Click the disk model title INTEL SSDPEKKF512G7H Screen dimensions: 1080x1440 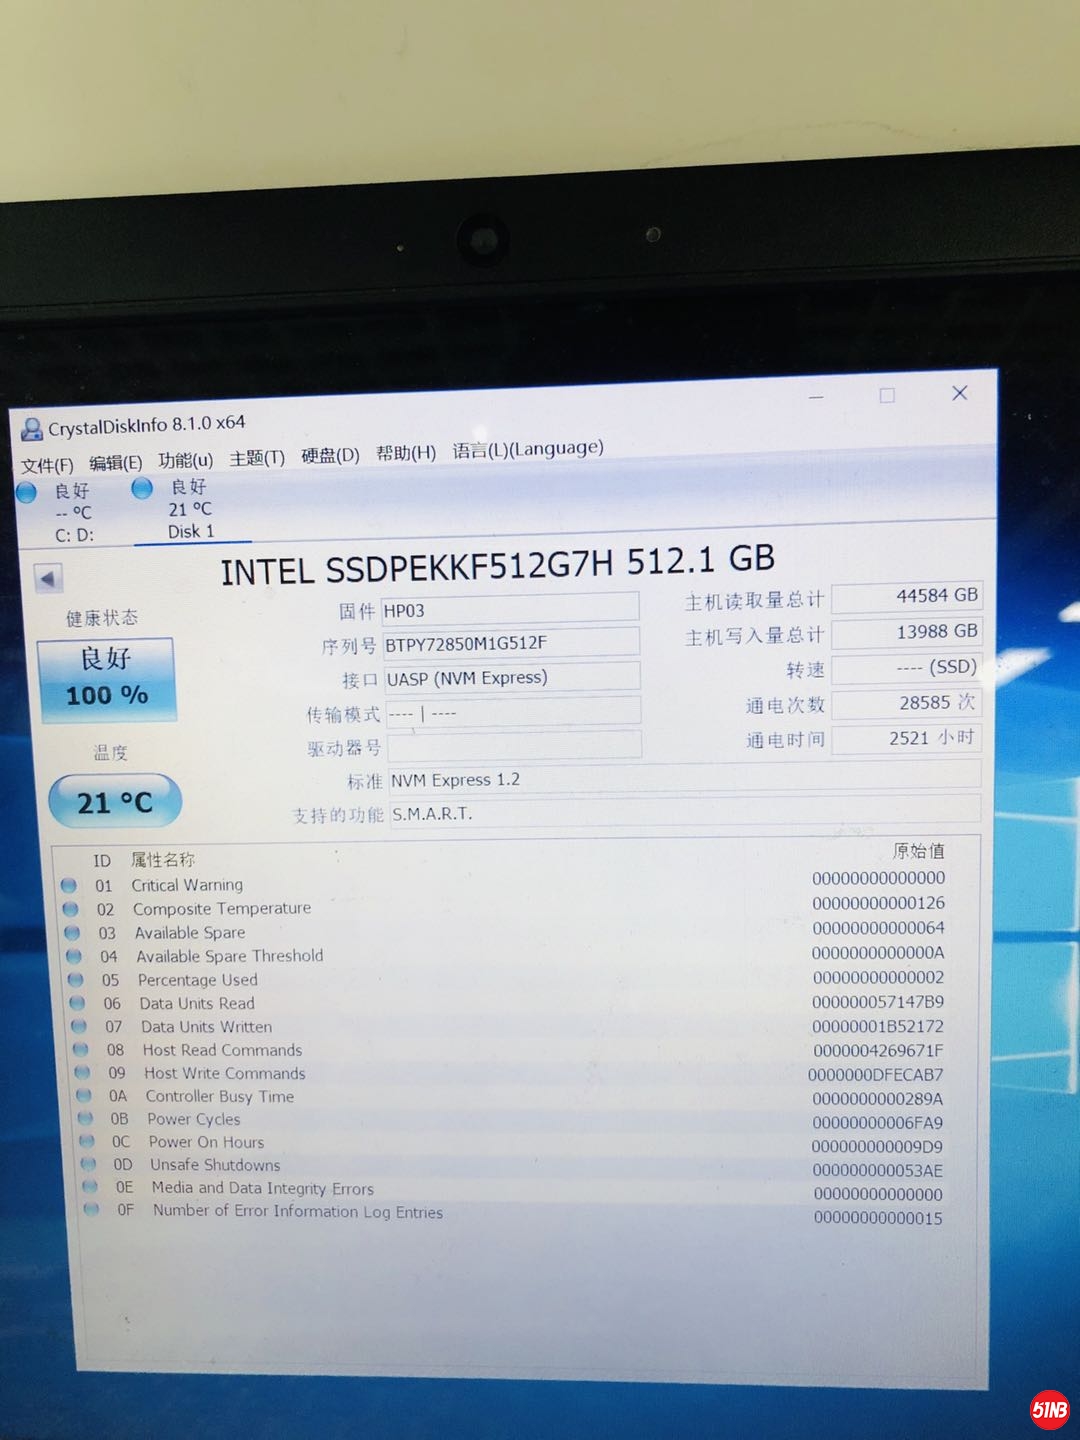coord(417,568)
